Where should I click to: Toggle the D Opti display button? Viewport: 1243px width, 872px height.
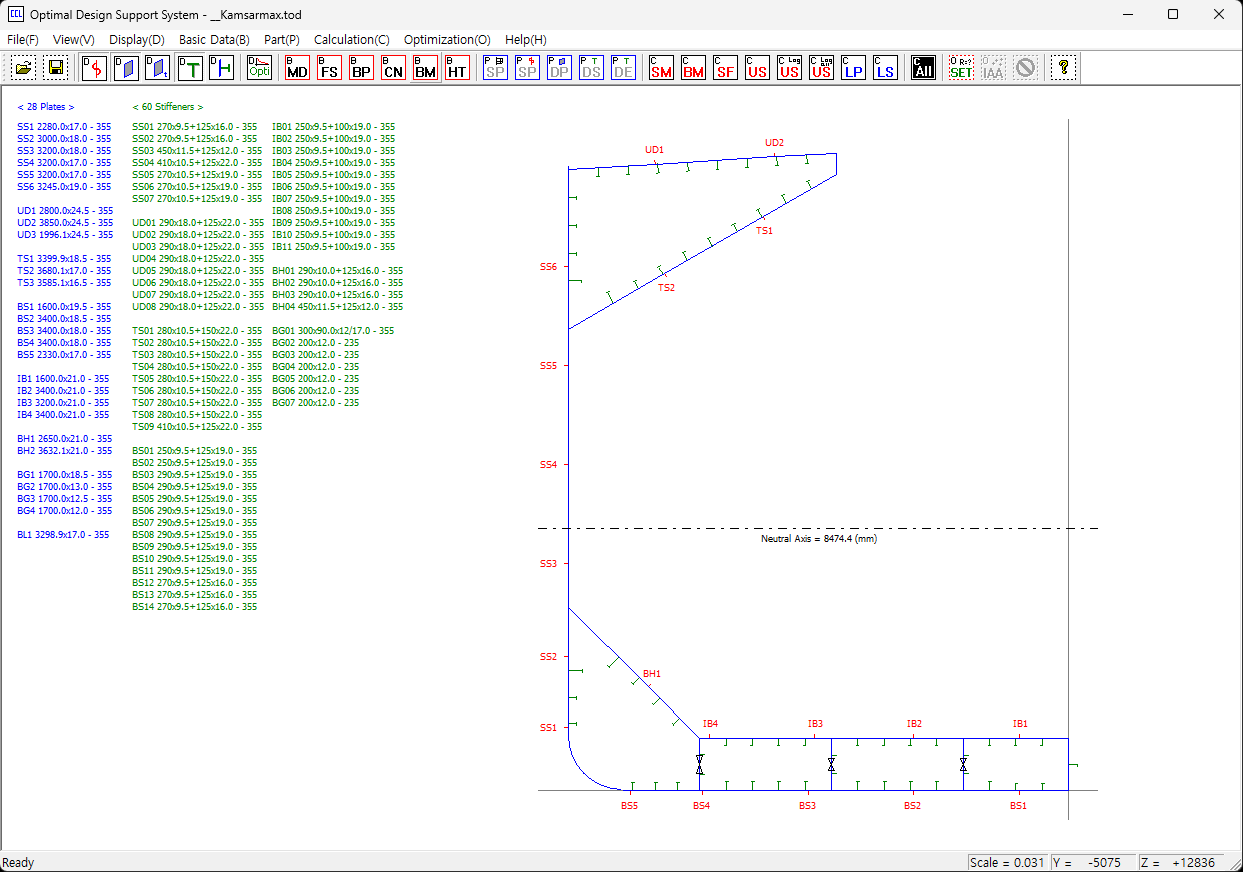(x=259, y=67)
